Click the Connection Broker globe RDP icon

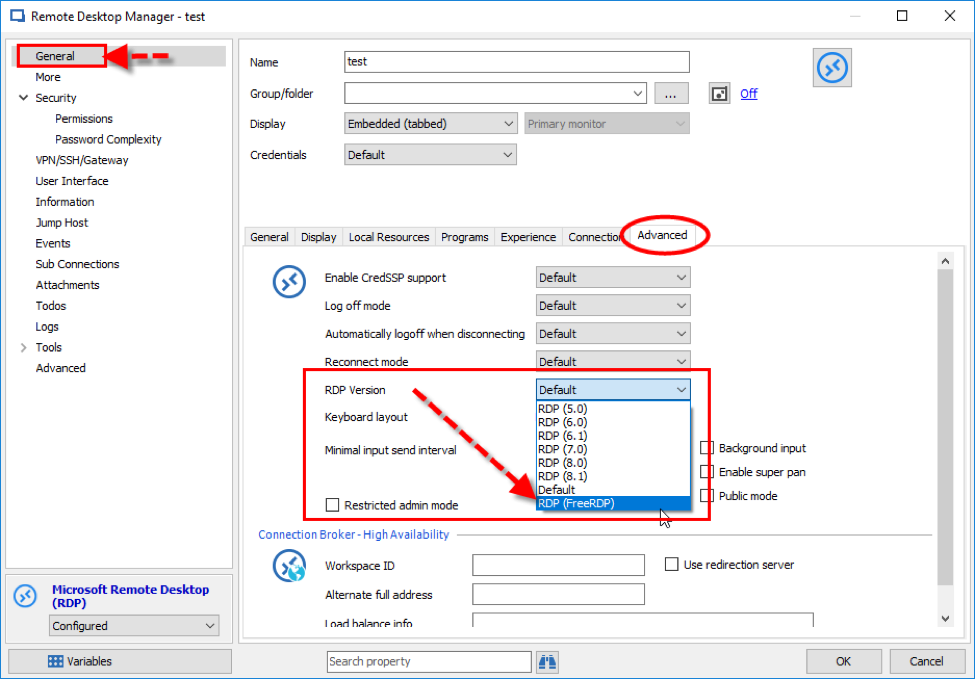pyautogui.click(x=289, y=565)
